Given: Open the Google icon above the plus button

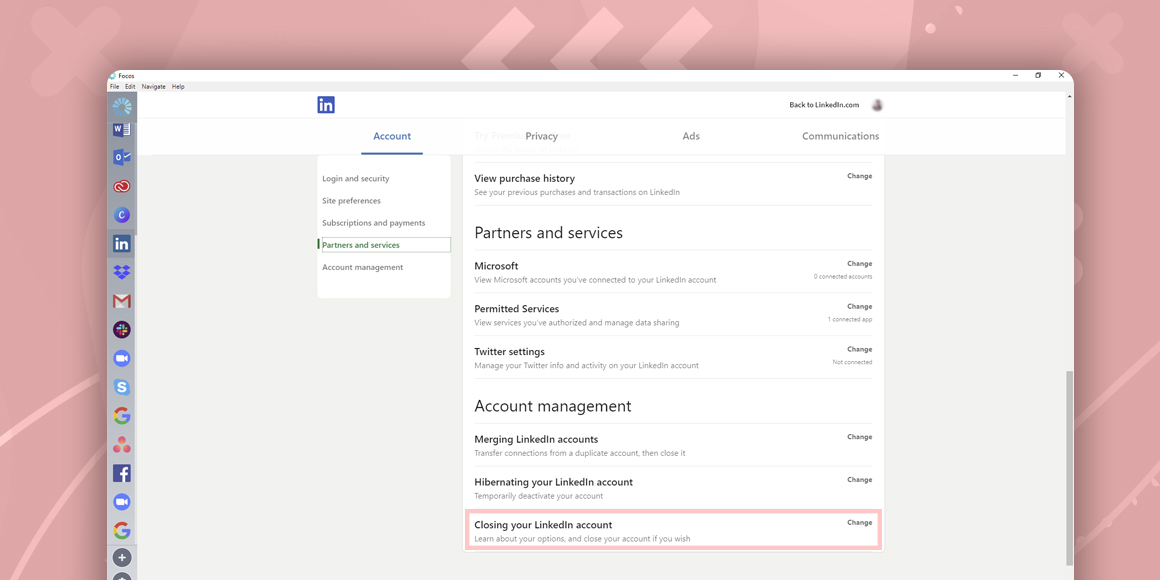Looking at the screenshot, I should 122,530.
